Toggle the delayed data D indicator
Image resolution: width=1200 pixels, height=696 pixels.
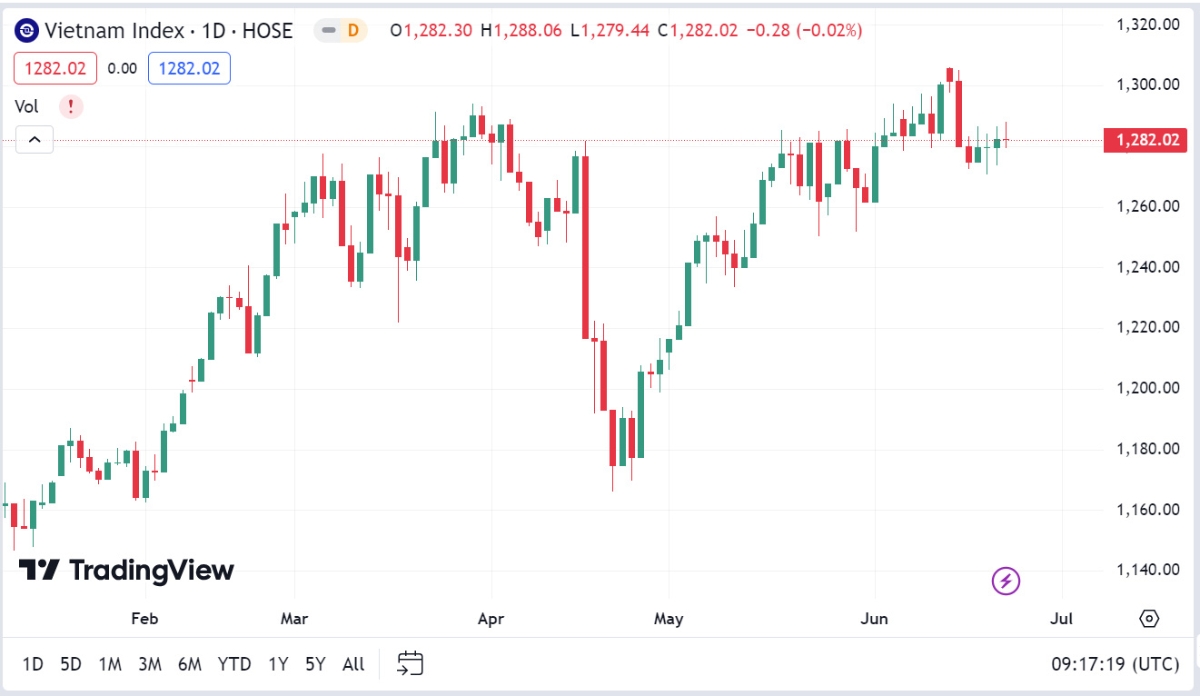(341, 31)
